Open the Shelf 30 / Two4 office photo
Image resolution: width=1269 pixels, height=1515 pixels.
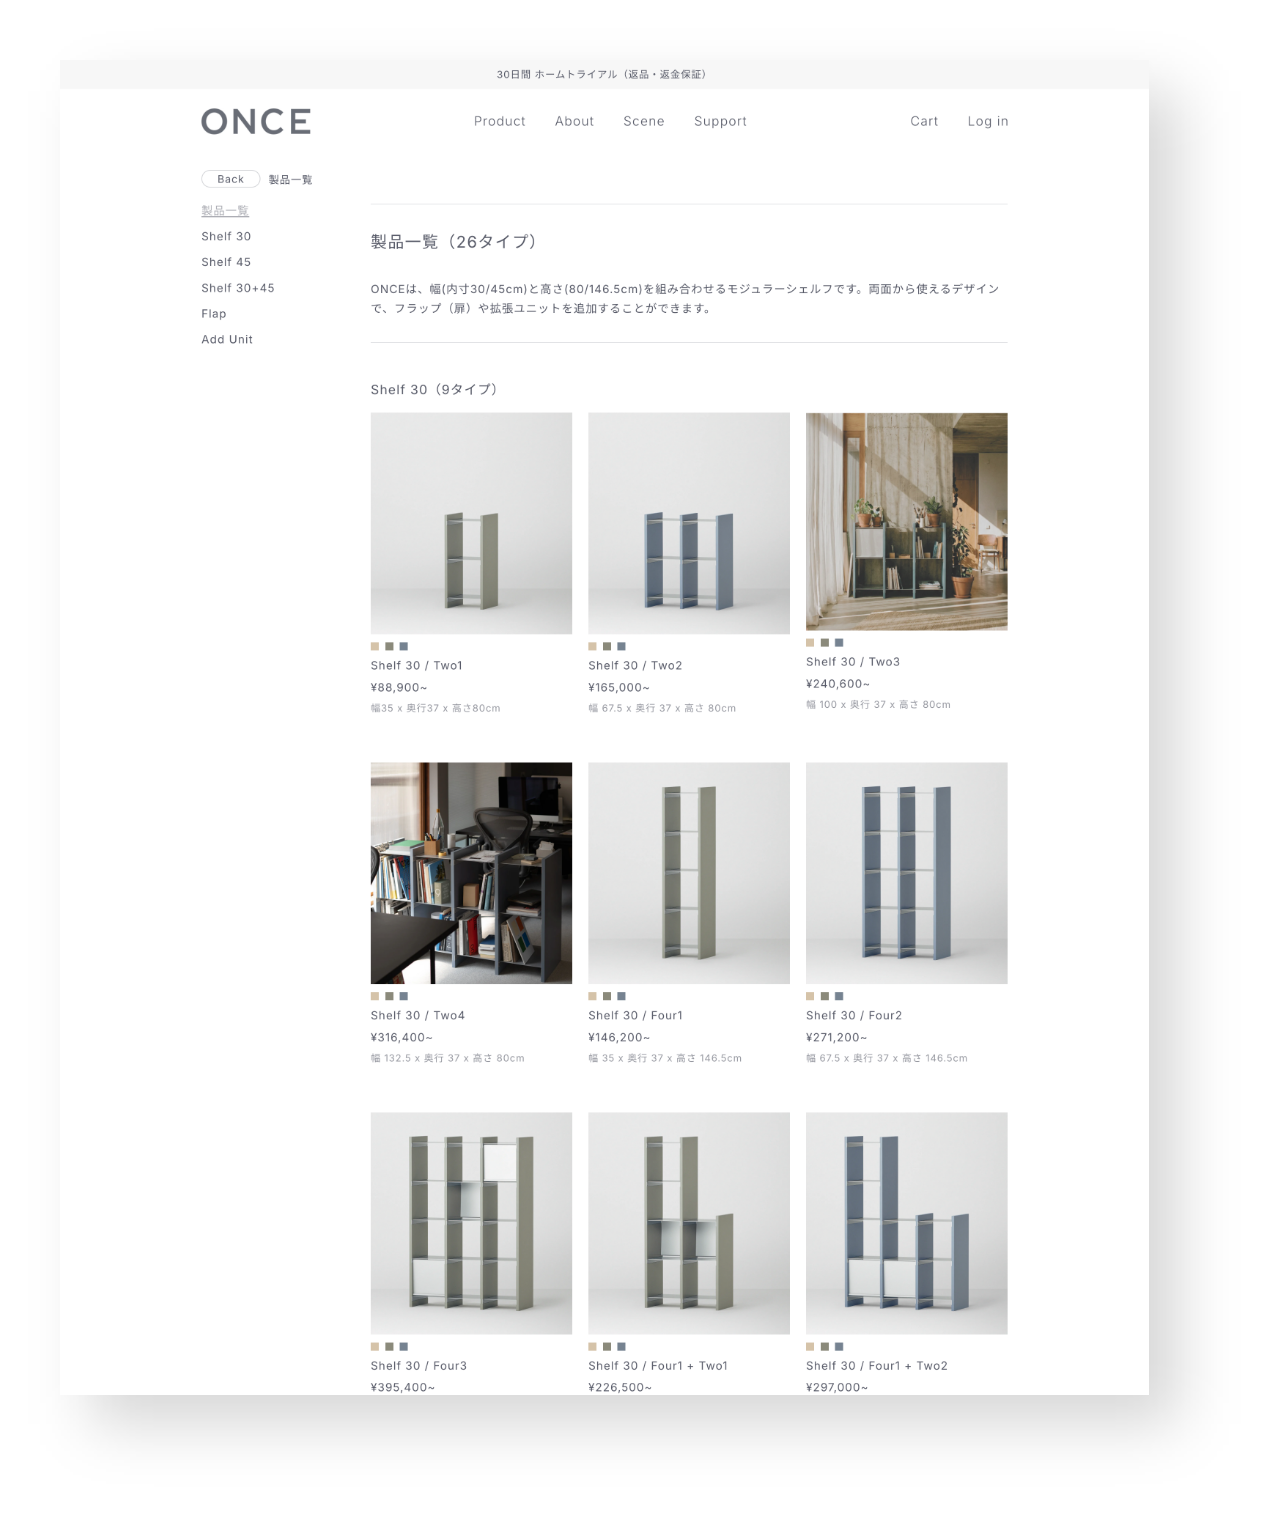[471, 873]
